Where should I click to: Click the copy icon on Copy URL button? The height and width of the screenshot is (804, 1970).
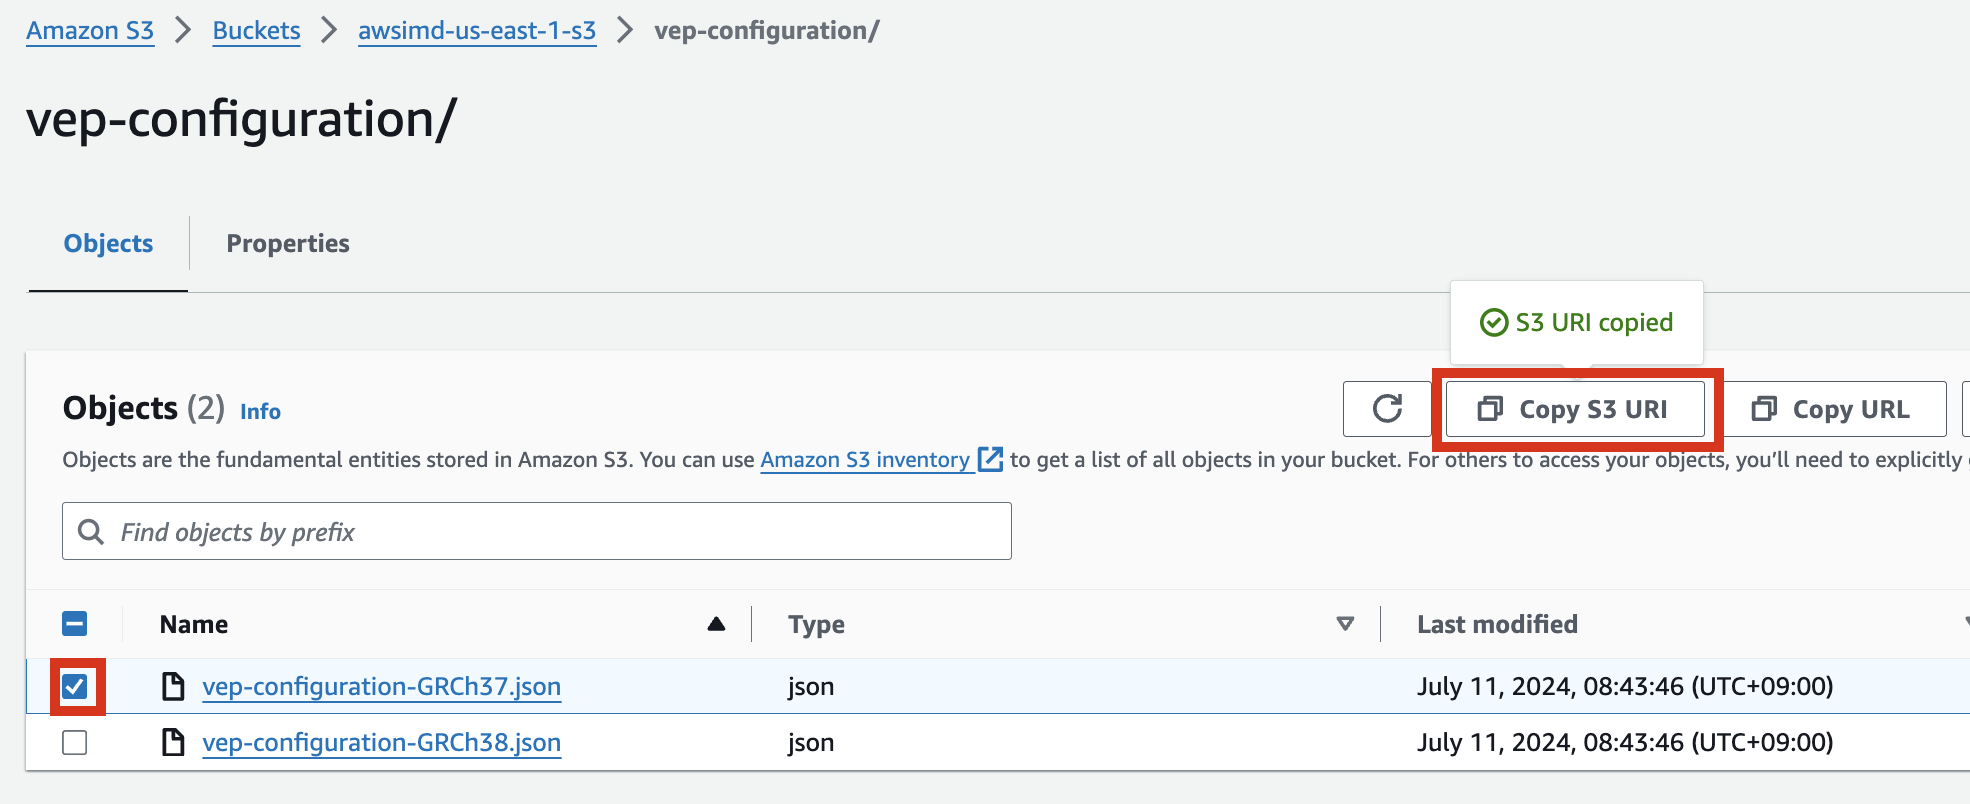[x=1764, y=409]
